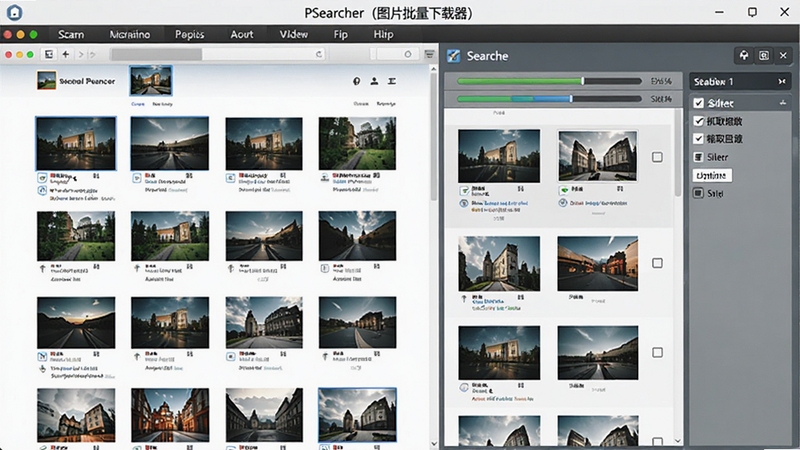Open the Fip menu
The width and height of the screenshot is (800, 450).
pyautogui.click(x=340, y=34)
